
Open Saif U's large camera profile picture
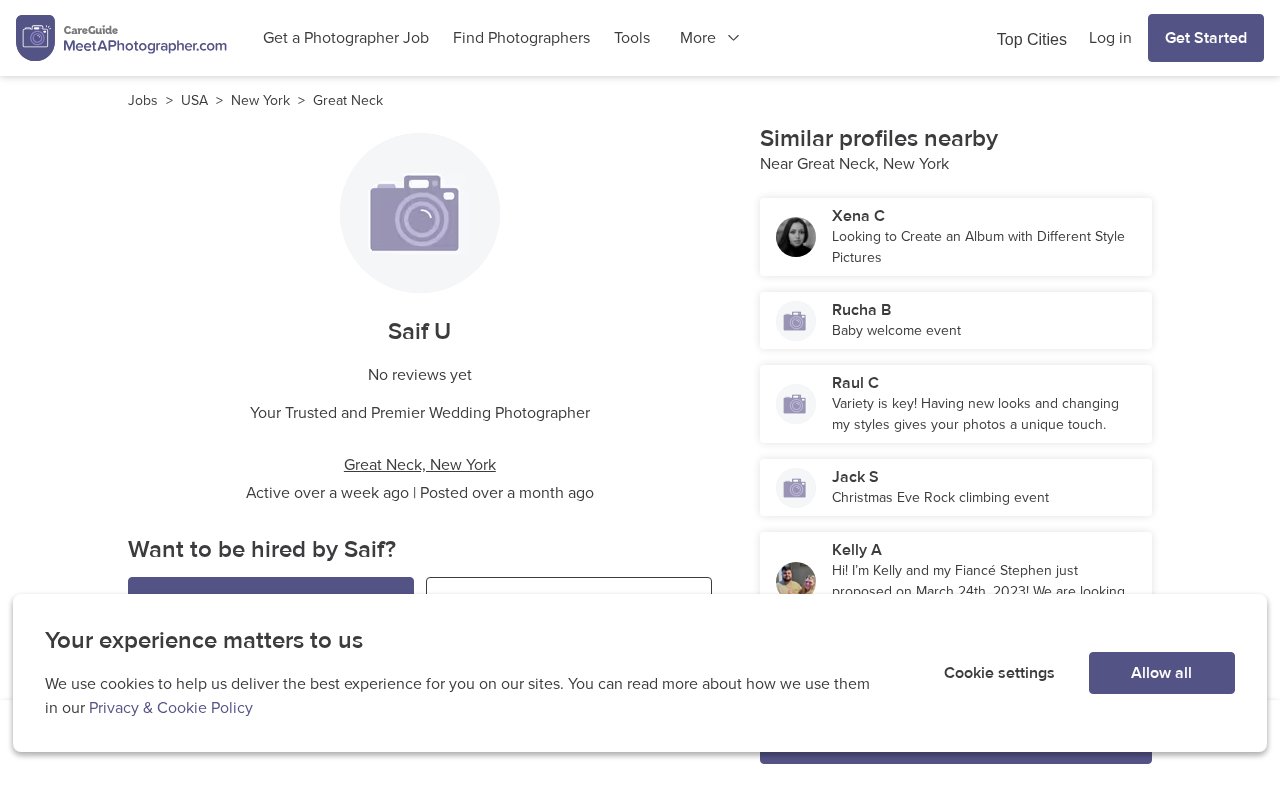[x=420, y=213]
